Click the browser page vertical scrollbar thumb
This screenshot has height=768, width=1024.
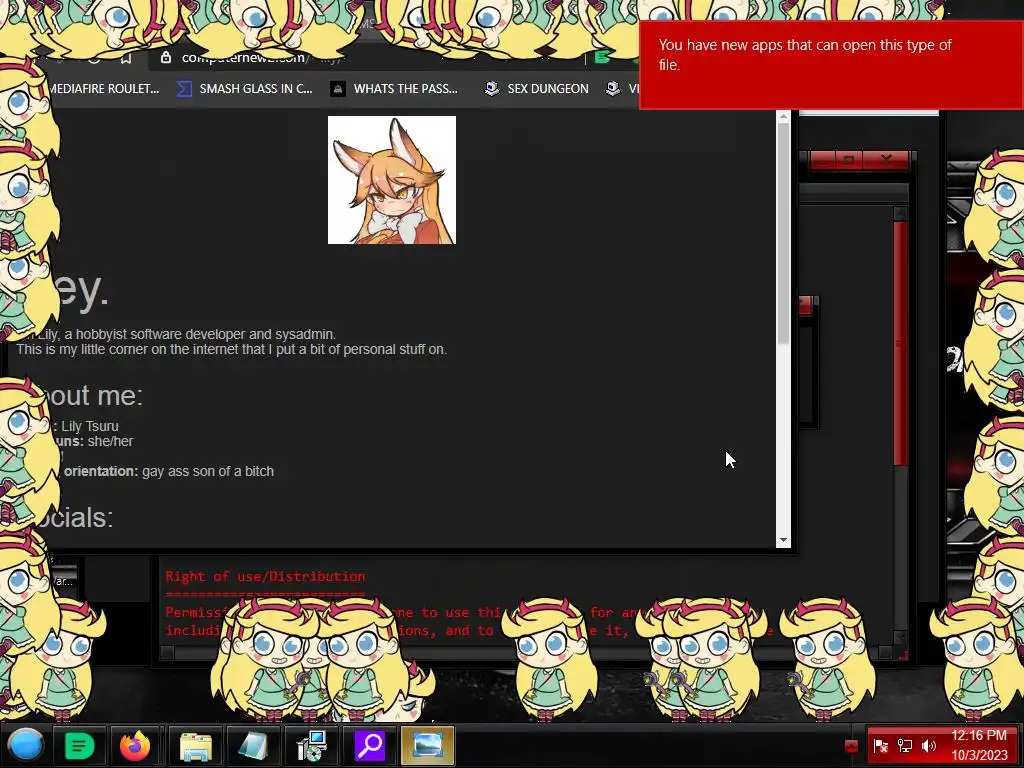(783, 234)
